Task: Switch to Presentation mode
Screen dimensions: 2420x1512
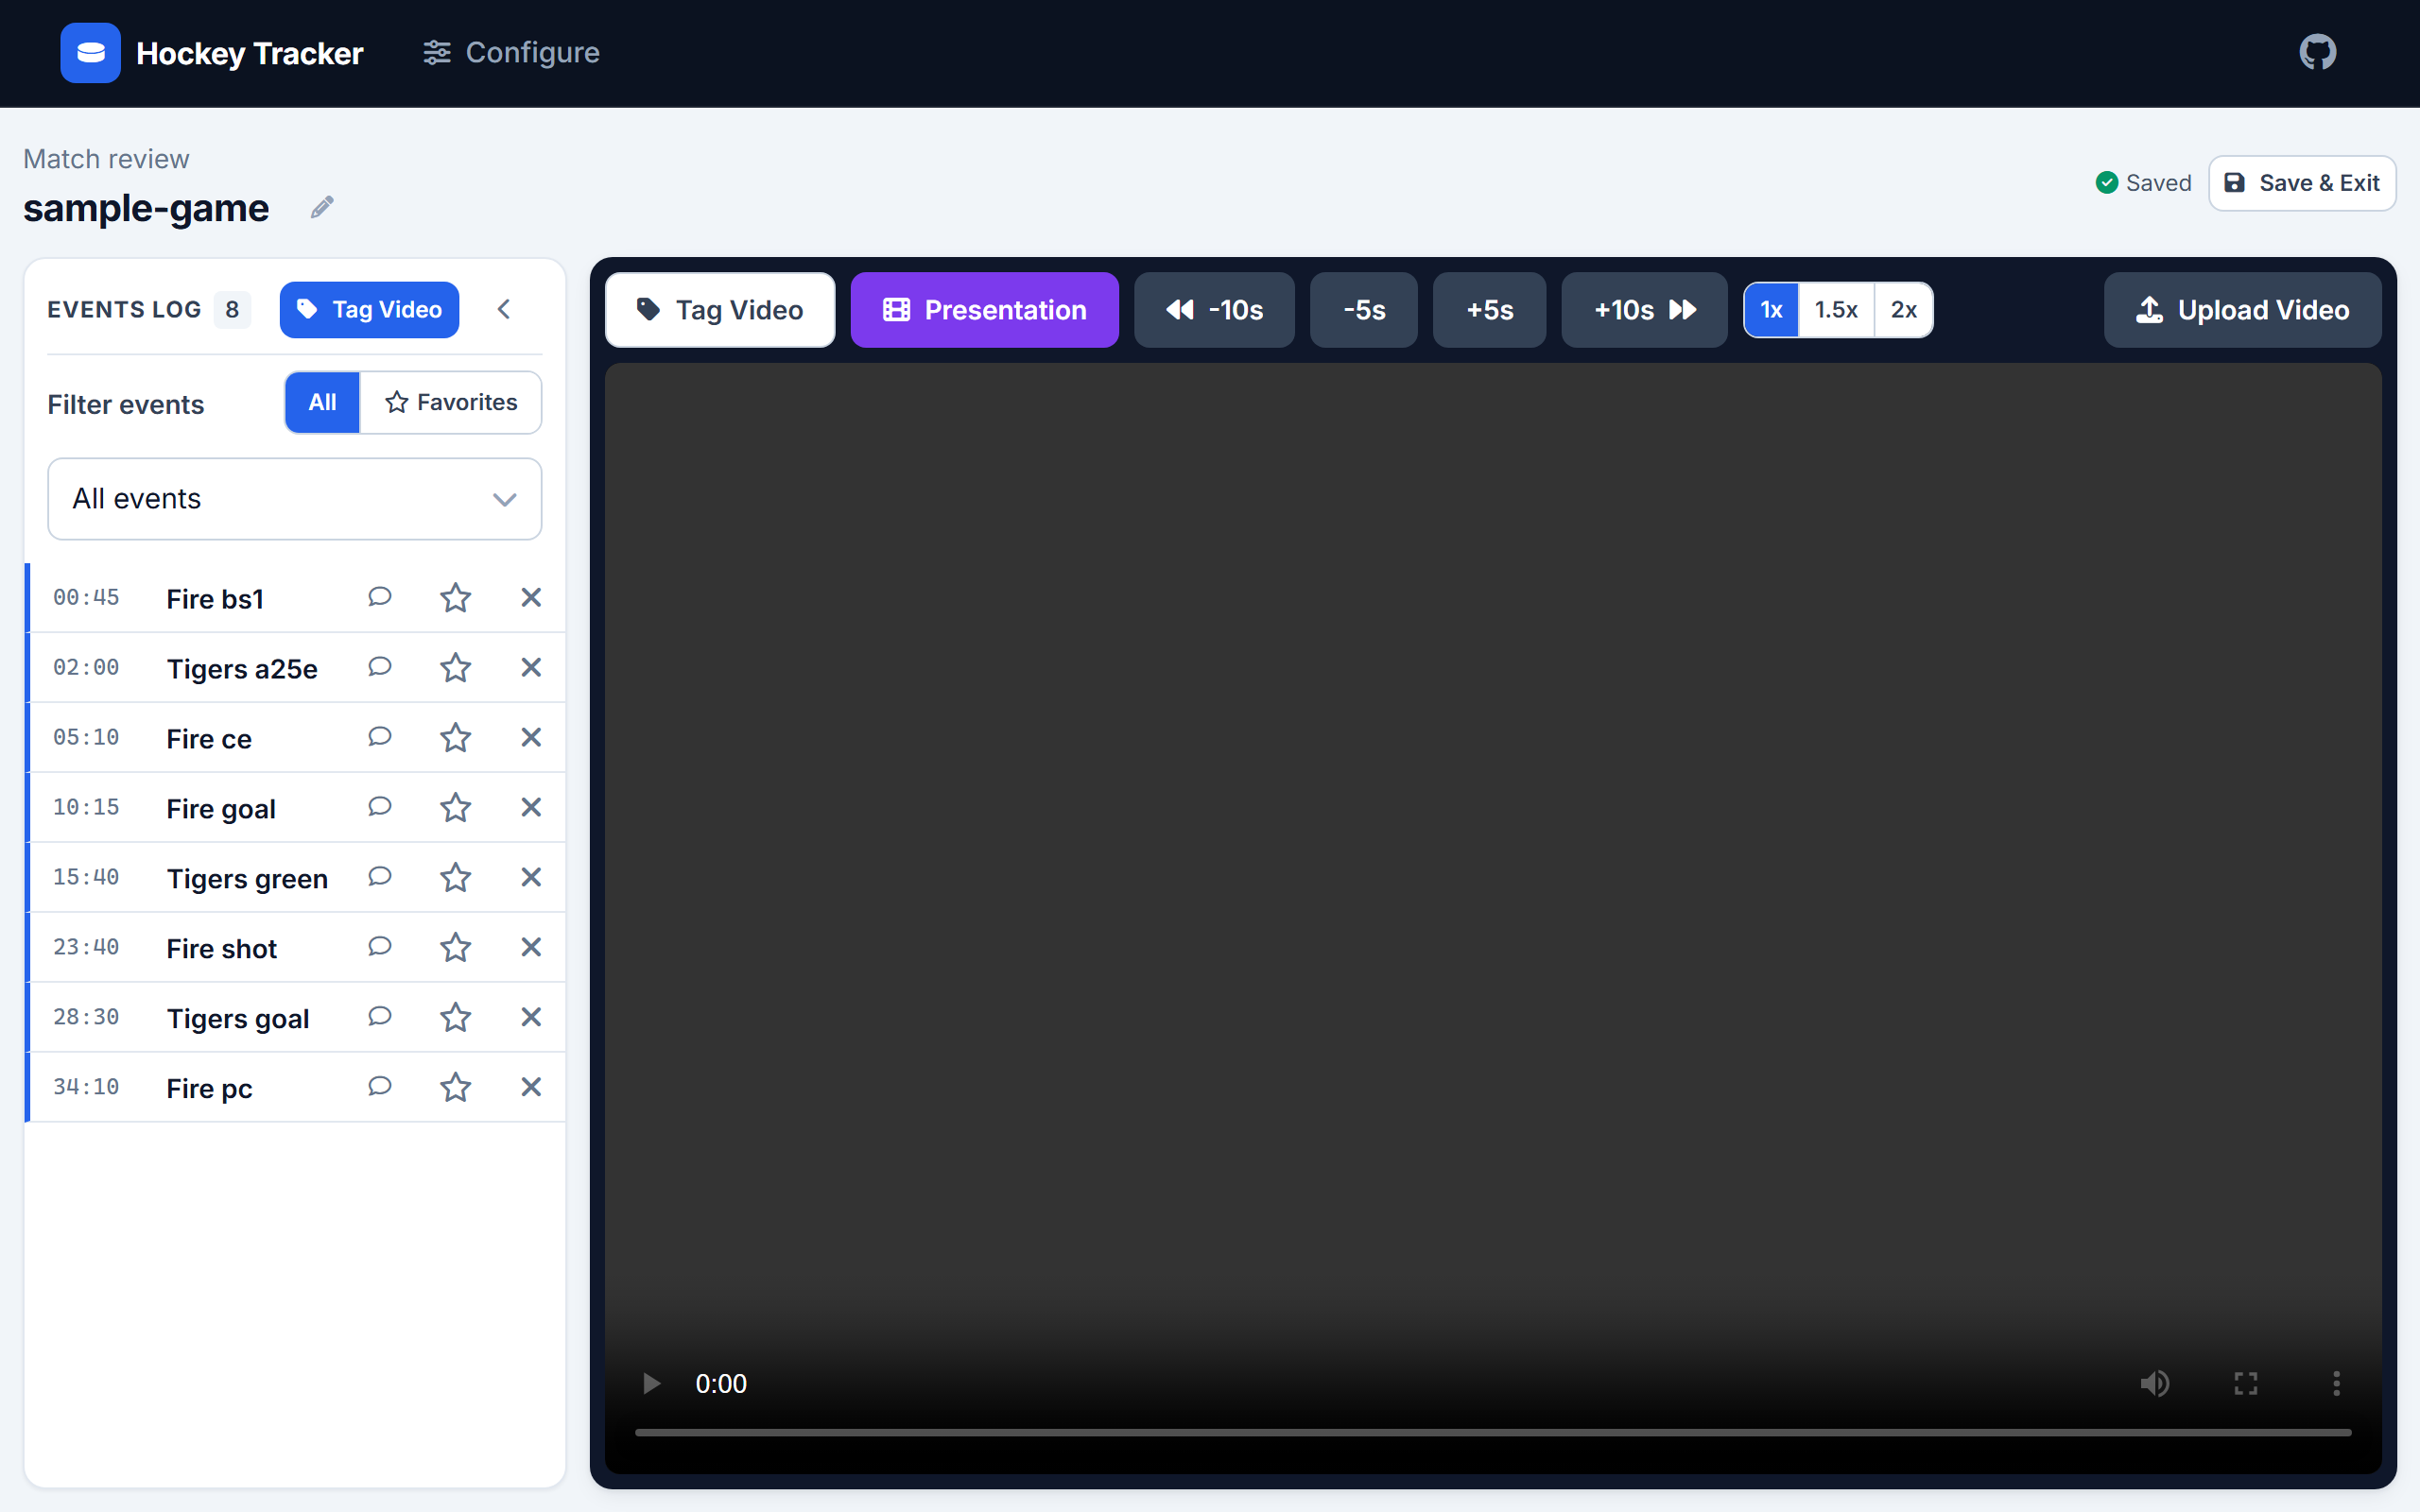Action: click(984, 310)
